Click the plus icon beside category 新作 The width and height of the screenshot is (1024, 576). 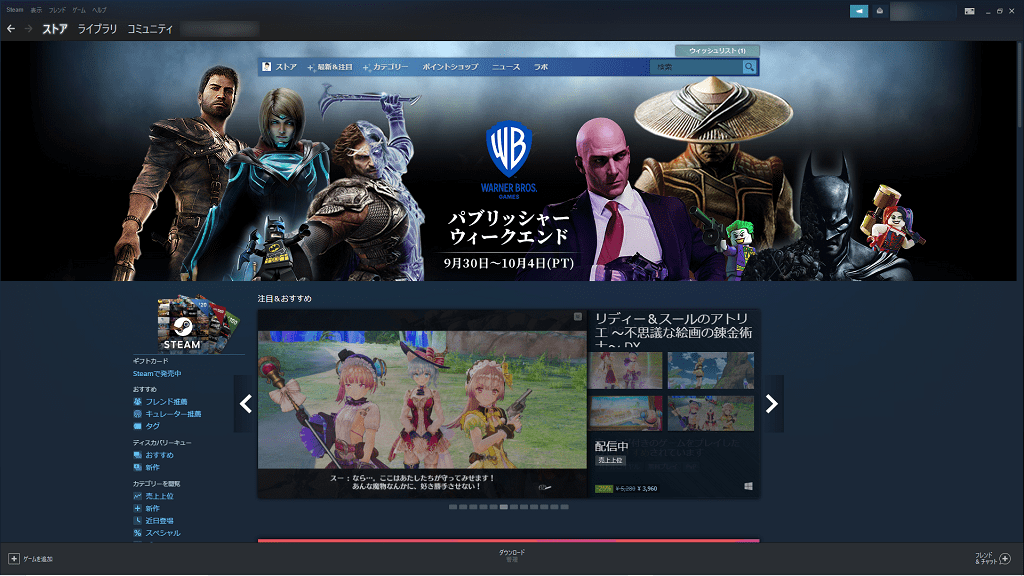pyautogui.click(x=137, y=508)
